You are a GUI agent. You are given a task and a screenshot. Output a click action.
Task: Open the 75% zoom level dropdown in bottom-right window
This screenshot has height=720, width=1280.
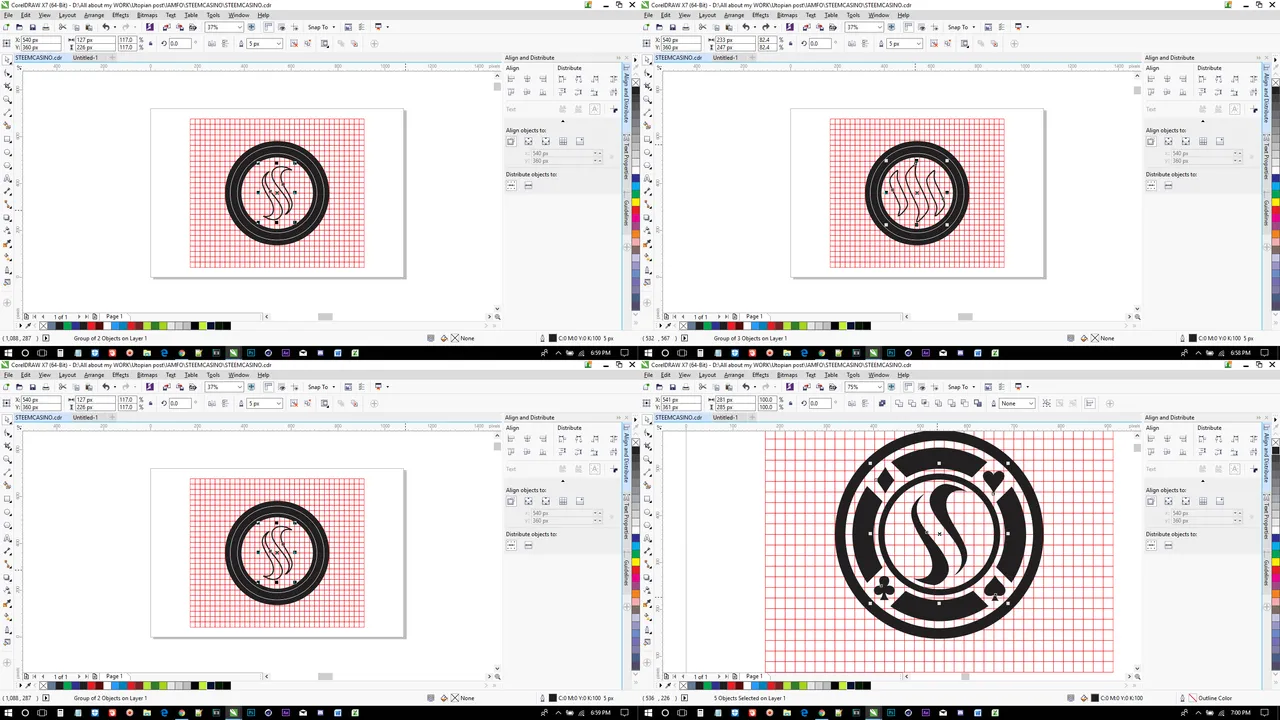[879, 387]
